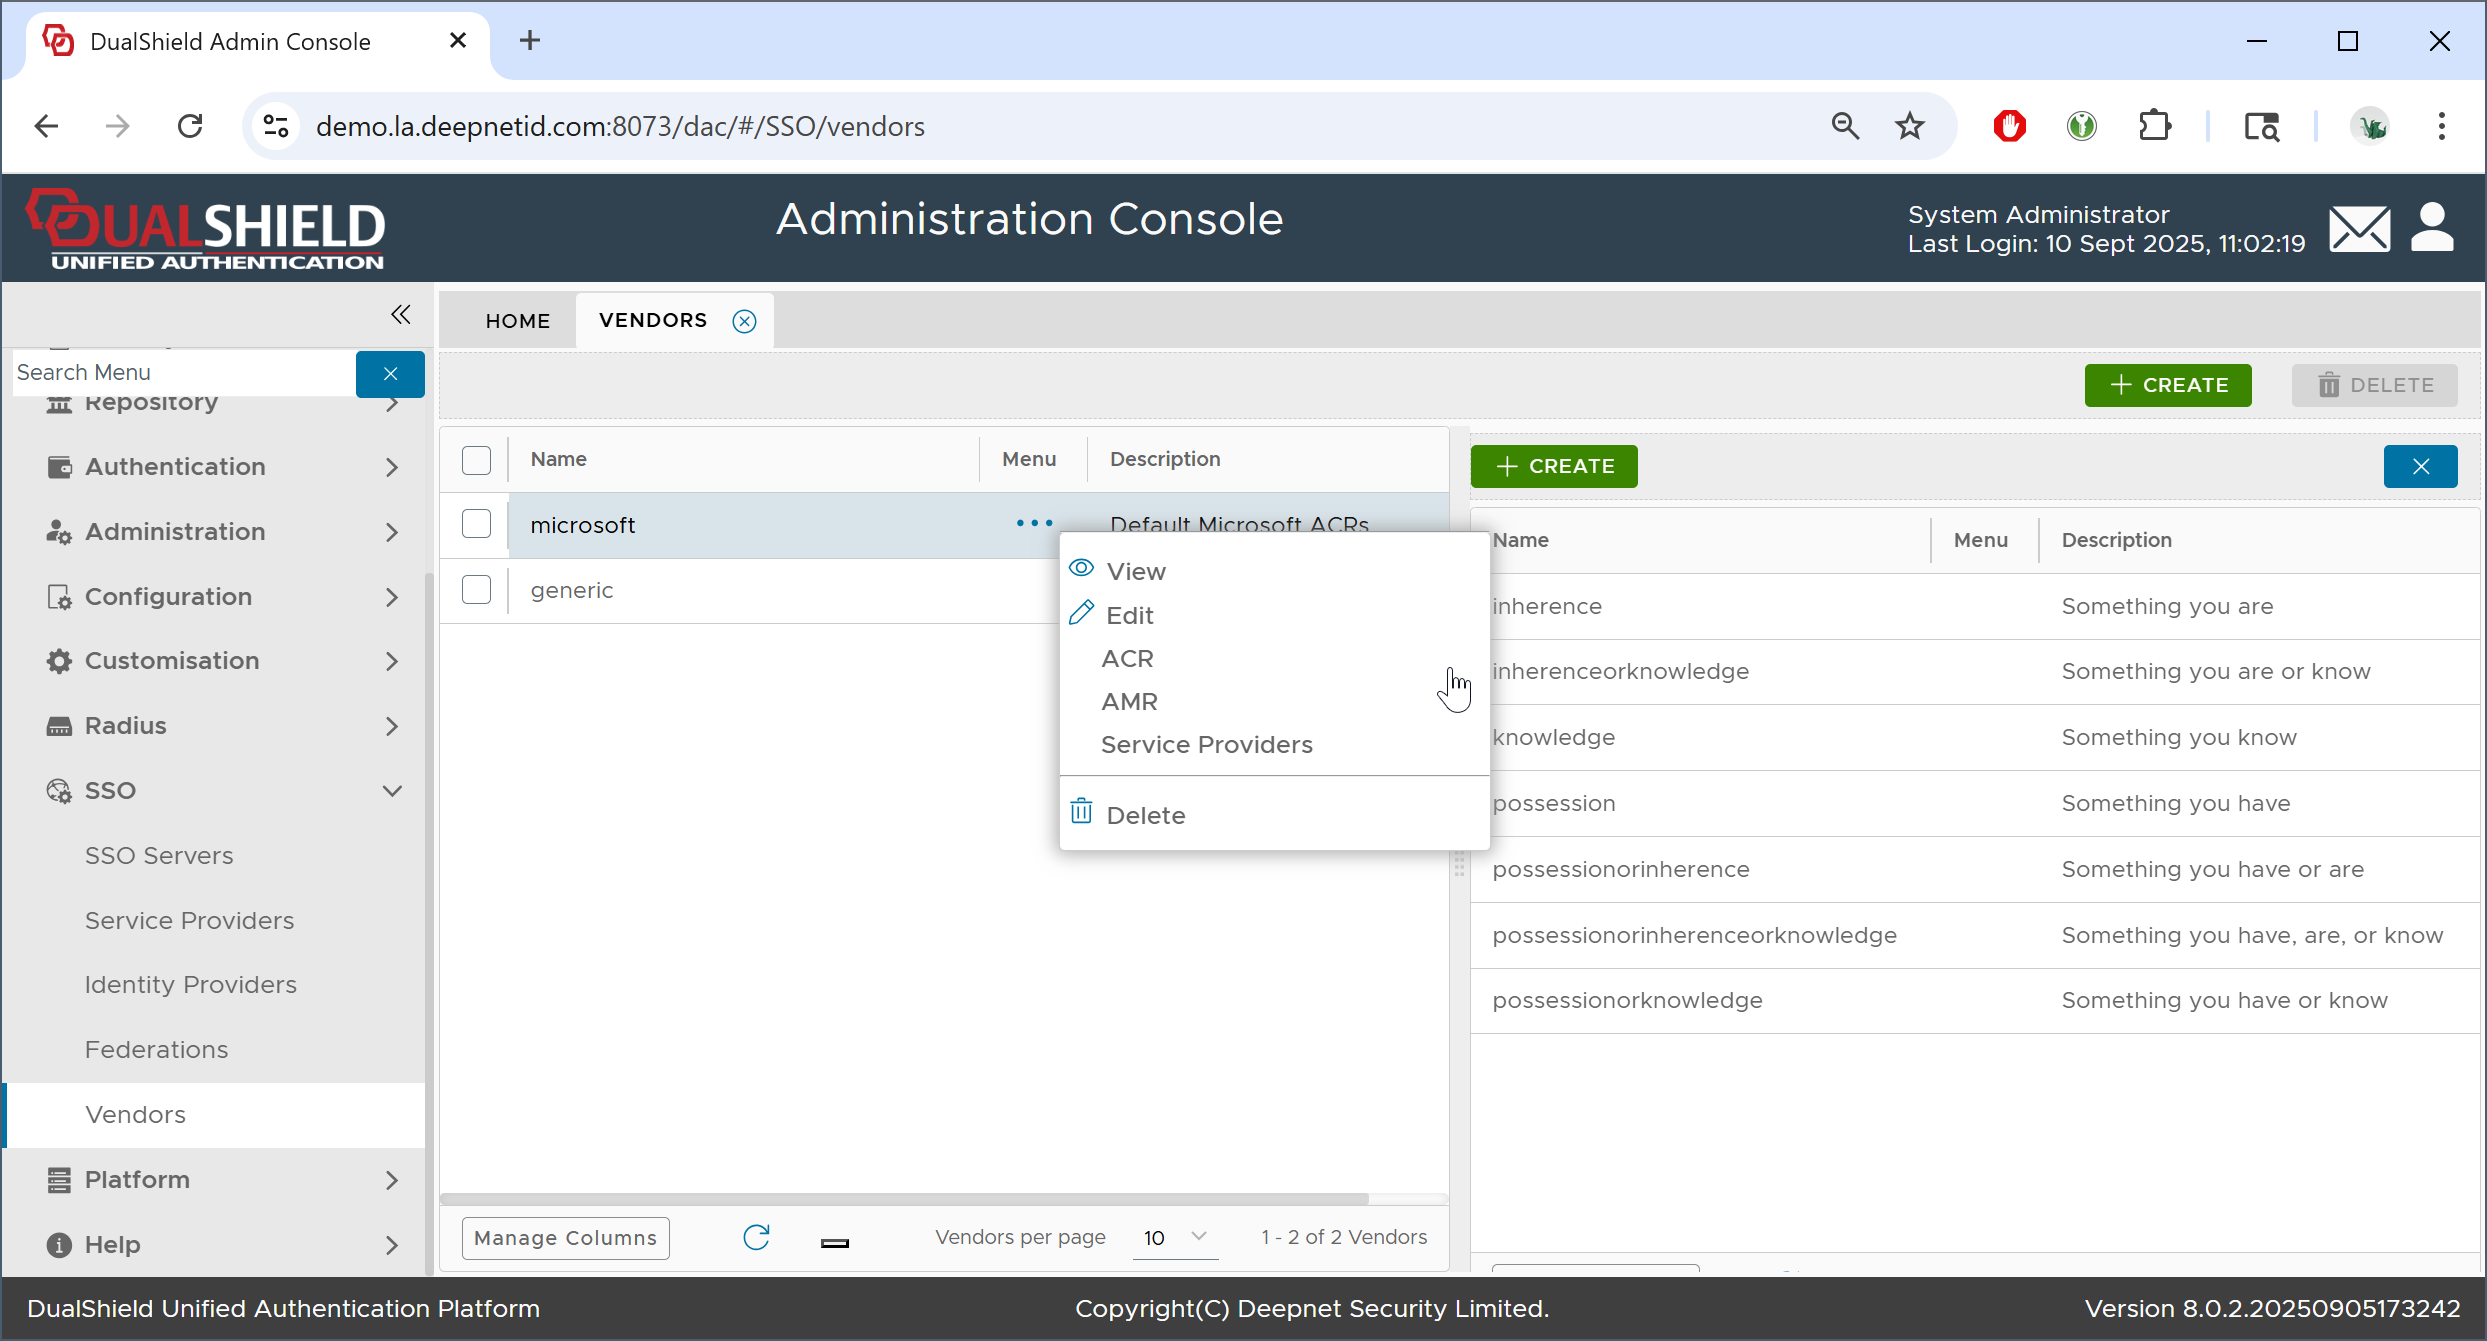Open the three-dots menu for microsoft row
The height and width of the screenshot is (1341, 2487).
pos(1033,523)
